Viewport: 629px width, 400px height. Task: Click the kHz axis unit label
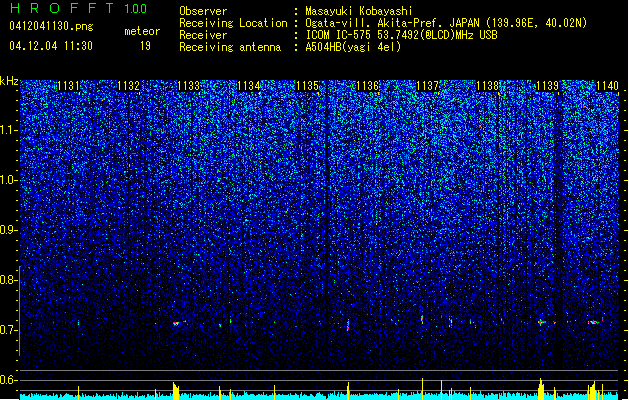click(9, 81)
